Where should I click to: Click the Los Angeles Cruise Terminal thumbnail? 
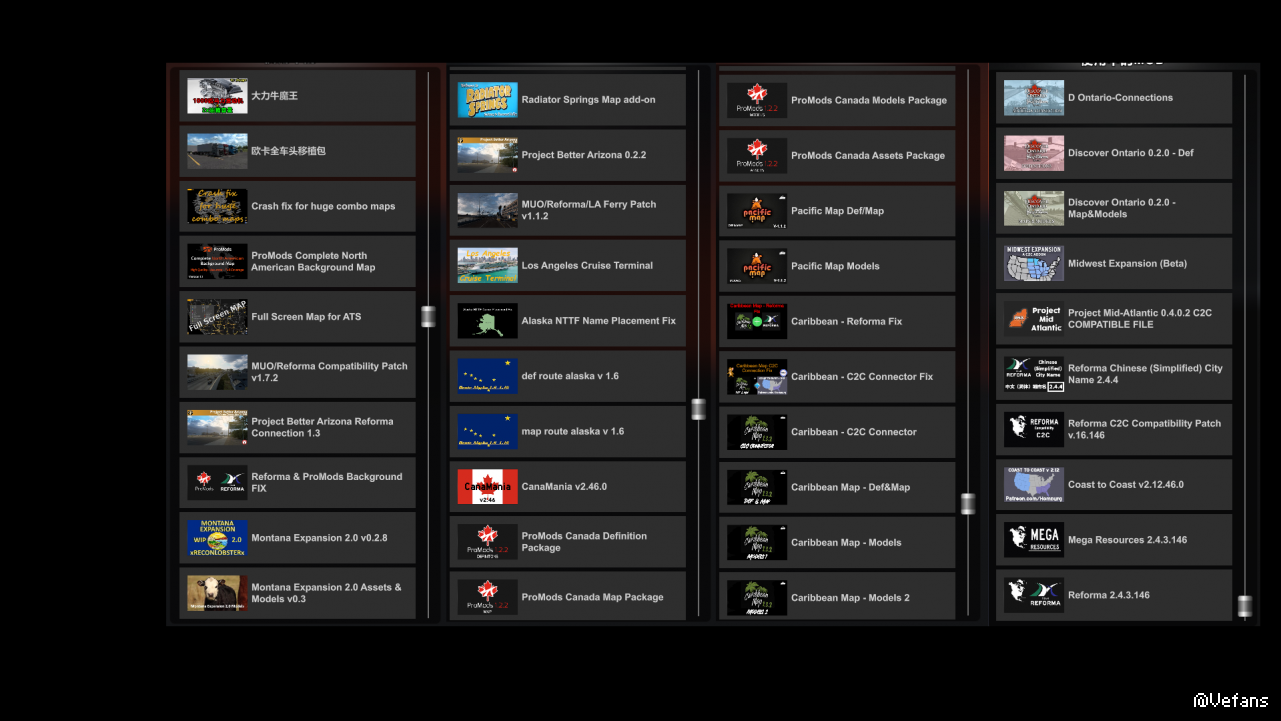coord(487,266)
